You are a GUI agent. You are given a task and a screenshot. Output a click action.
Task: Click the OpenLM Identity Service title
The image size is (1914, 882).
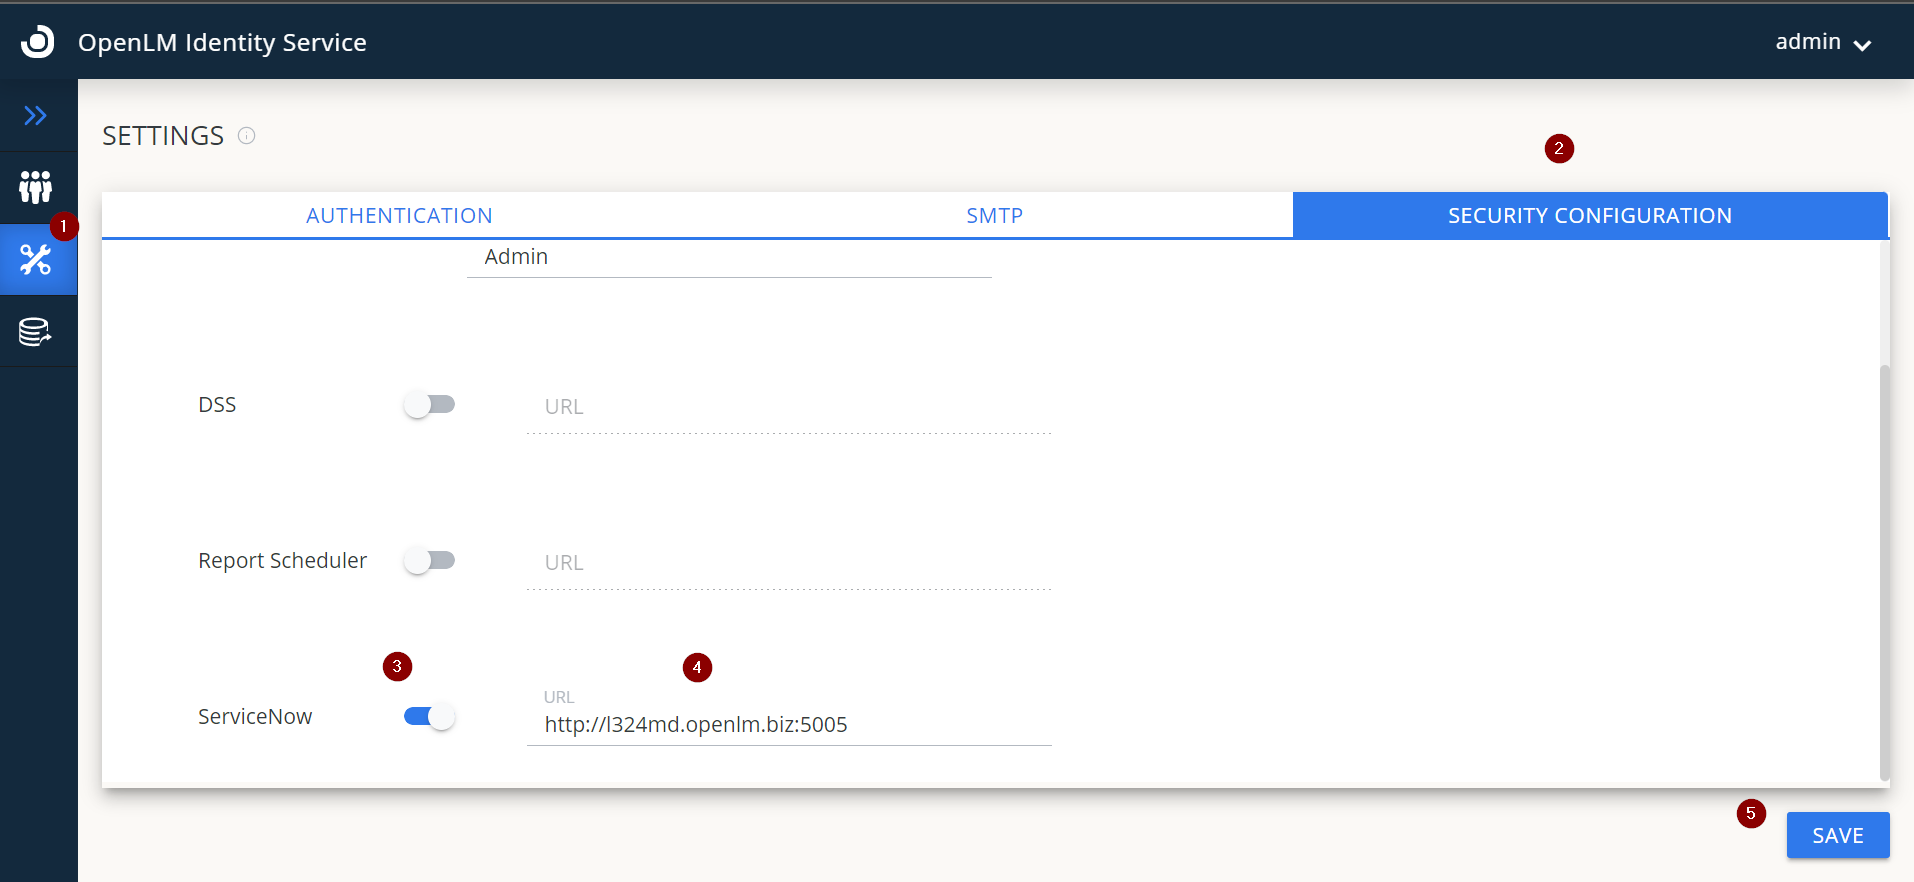(222, 43)
